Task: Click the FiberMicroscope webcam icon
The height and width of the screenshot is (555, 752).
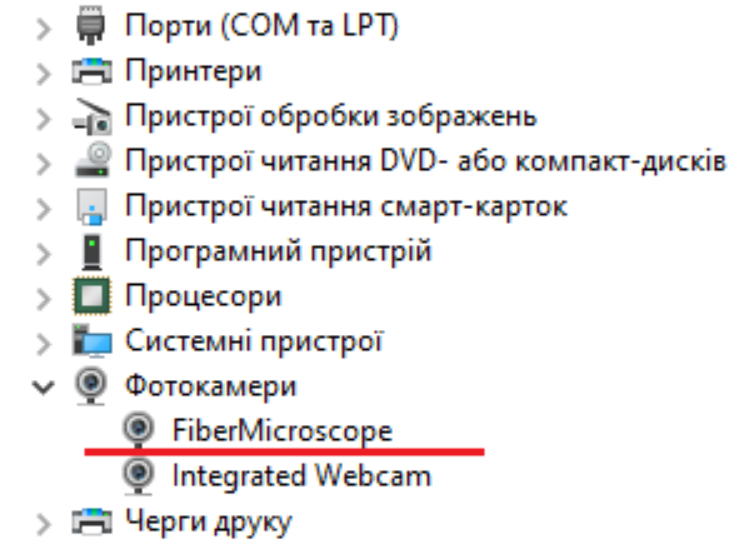Action: (140, 431)
